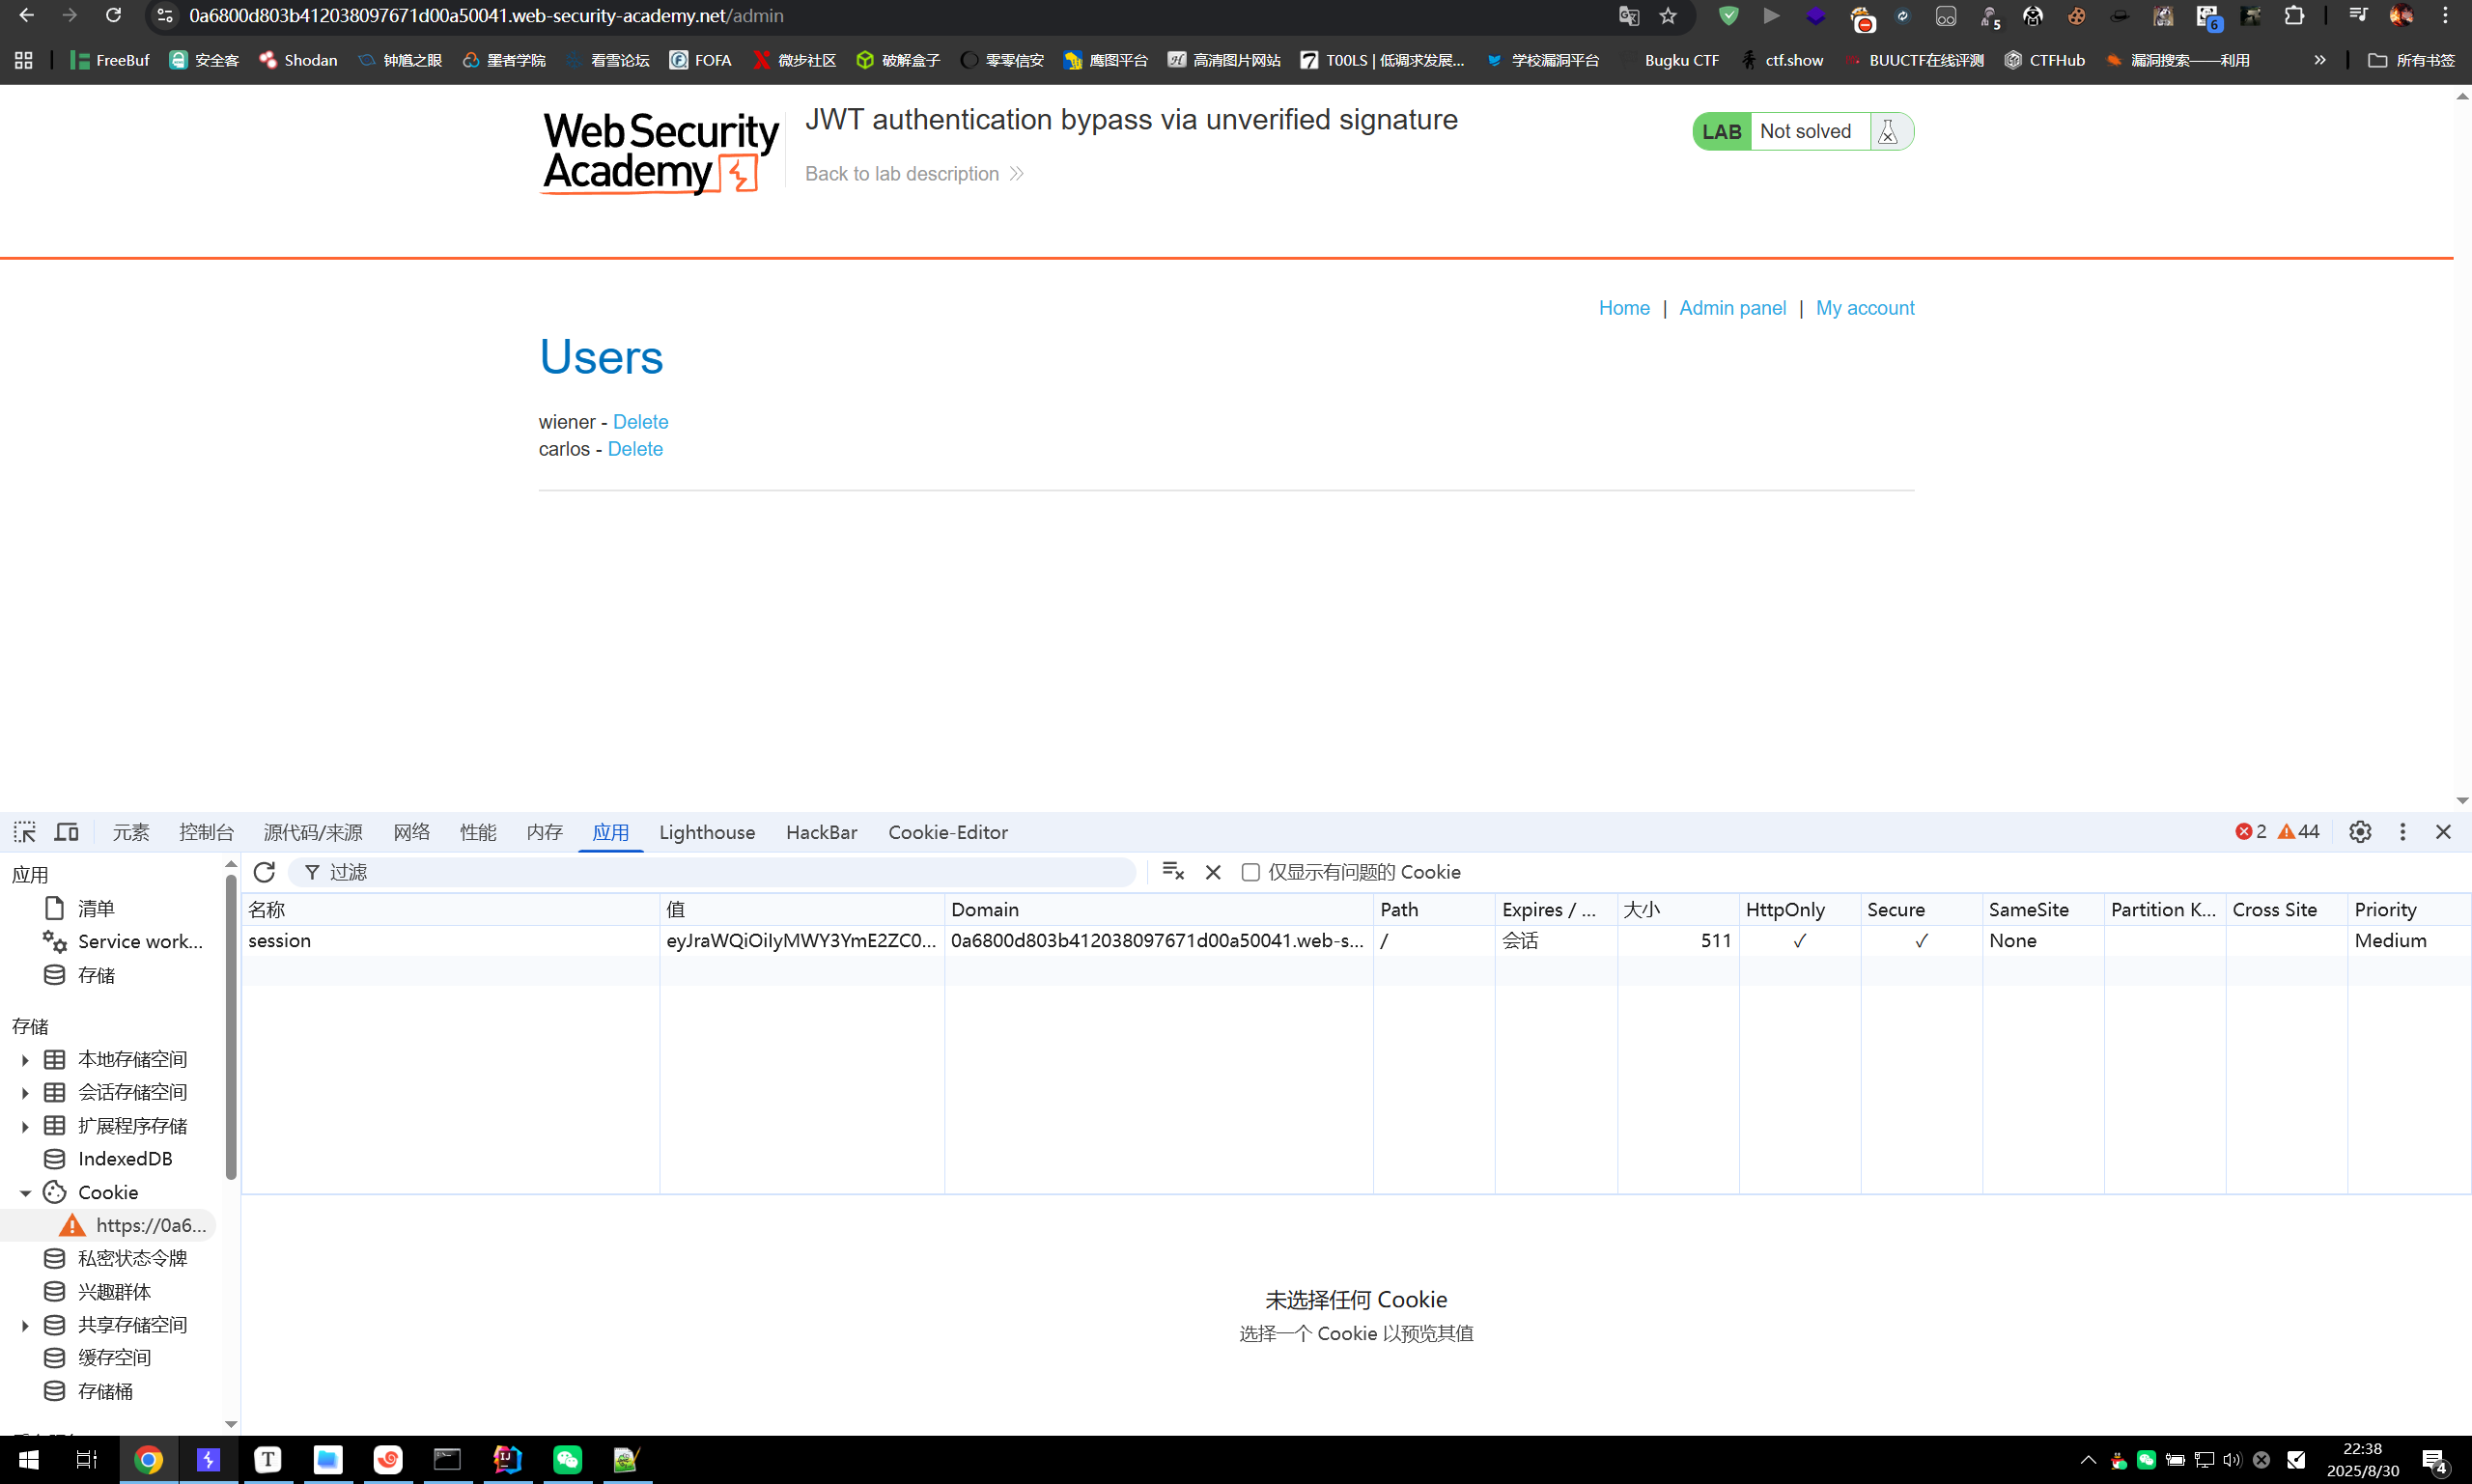2472x1484 pixels.
Task: Open the Cookie-Editor DevTools tab
Action: 947,832
